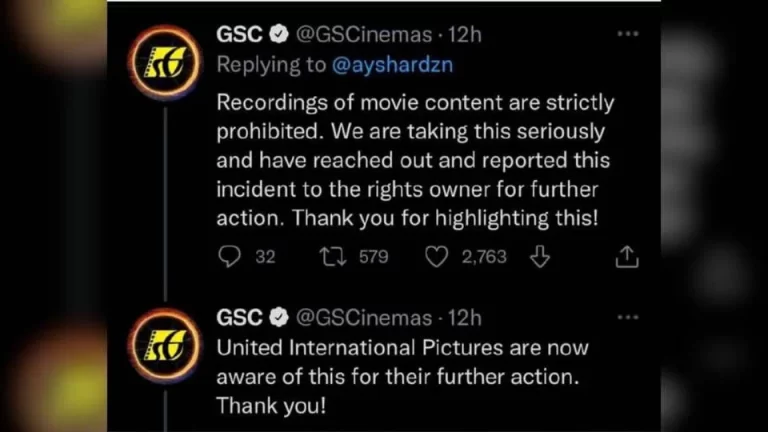The image size is (768, 432).
Task: Open the more options menu on the first tweet
Action: (x=627, y=34)
